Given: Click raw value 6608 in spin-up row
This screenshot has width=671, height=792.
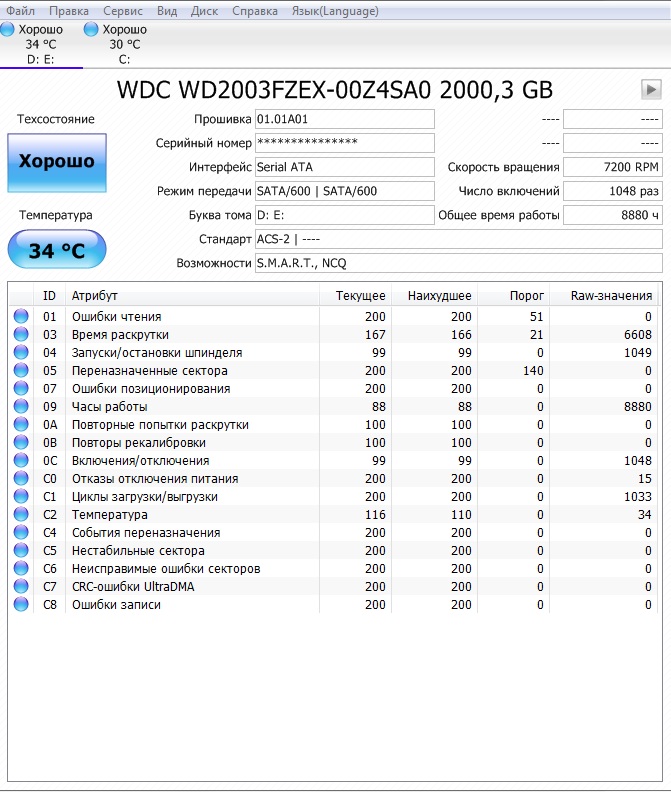Looking at the screenshot, I should [x=638, y=334].
